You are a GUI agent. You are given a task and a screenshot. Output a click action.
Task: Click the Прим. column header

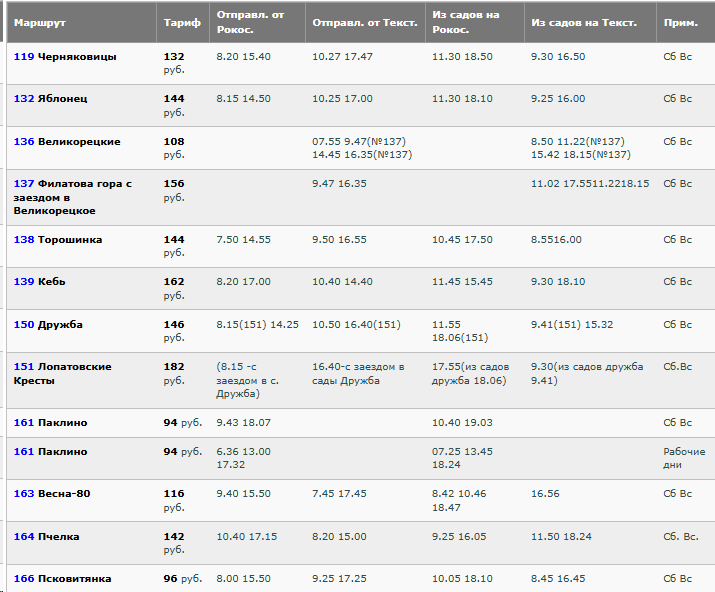click(681, 22)
